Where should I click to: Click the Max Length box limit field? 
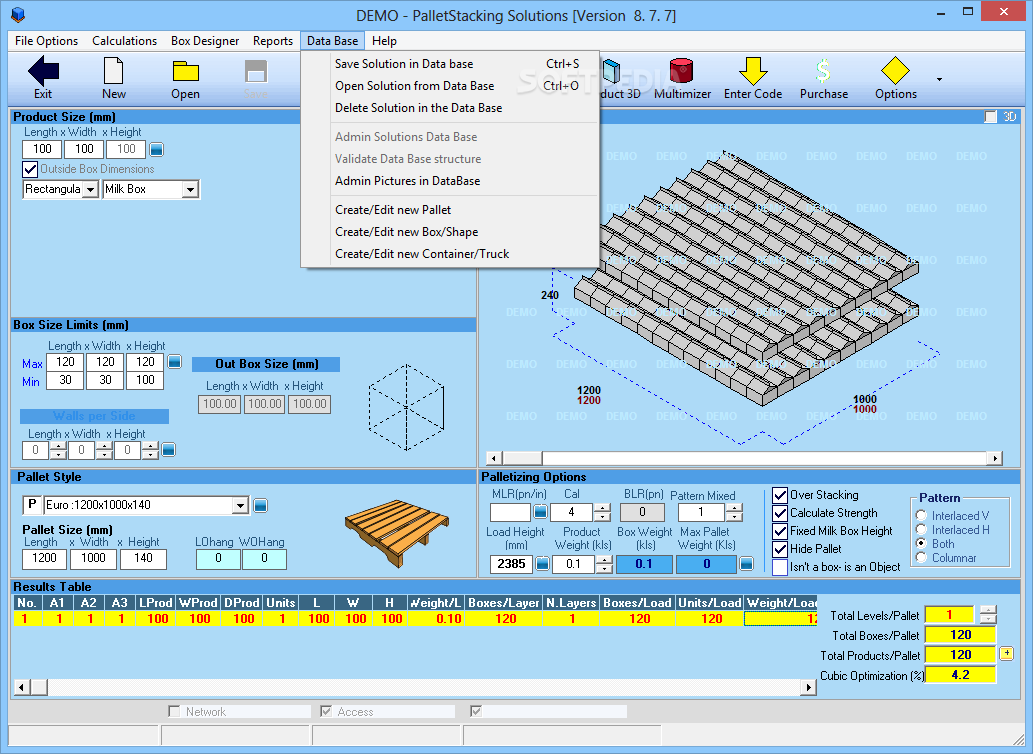coord(65,362)
